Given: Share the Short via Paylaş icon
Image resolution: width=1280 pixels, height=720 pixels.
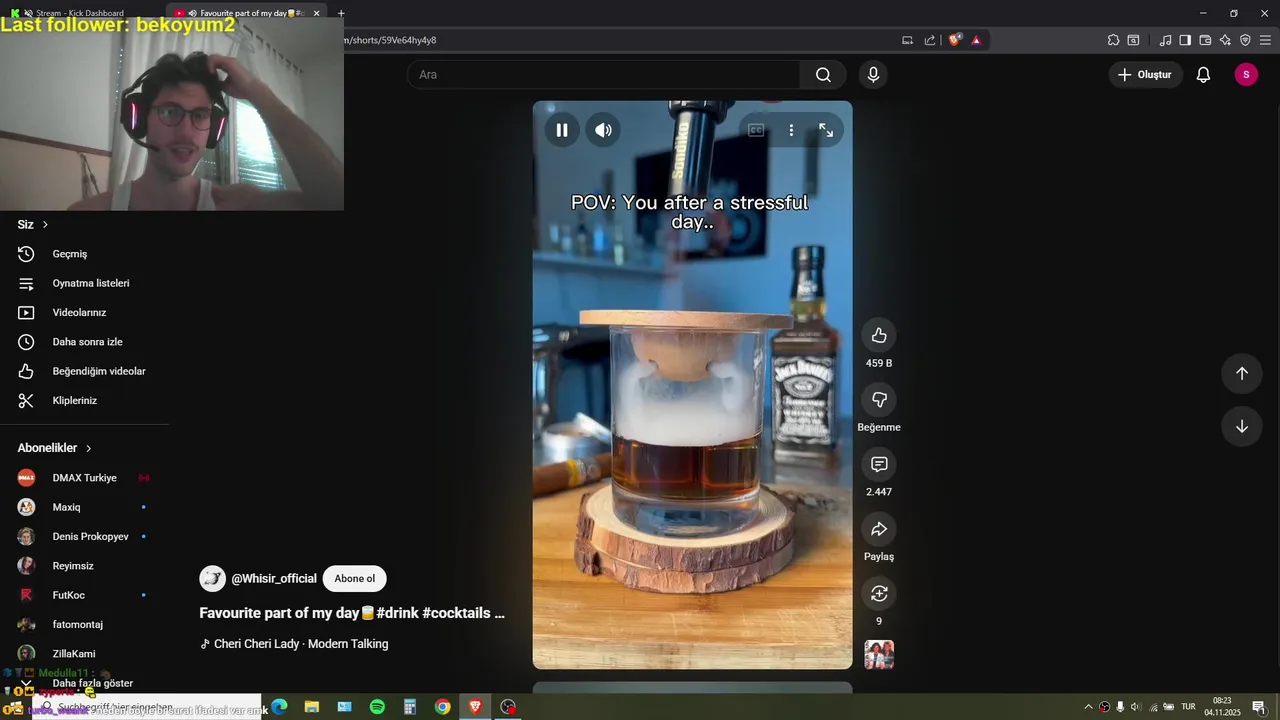Looking at the screenshot, I should click(x=879, y=529).
